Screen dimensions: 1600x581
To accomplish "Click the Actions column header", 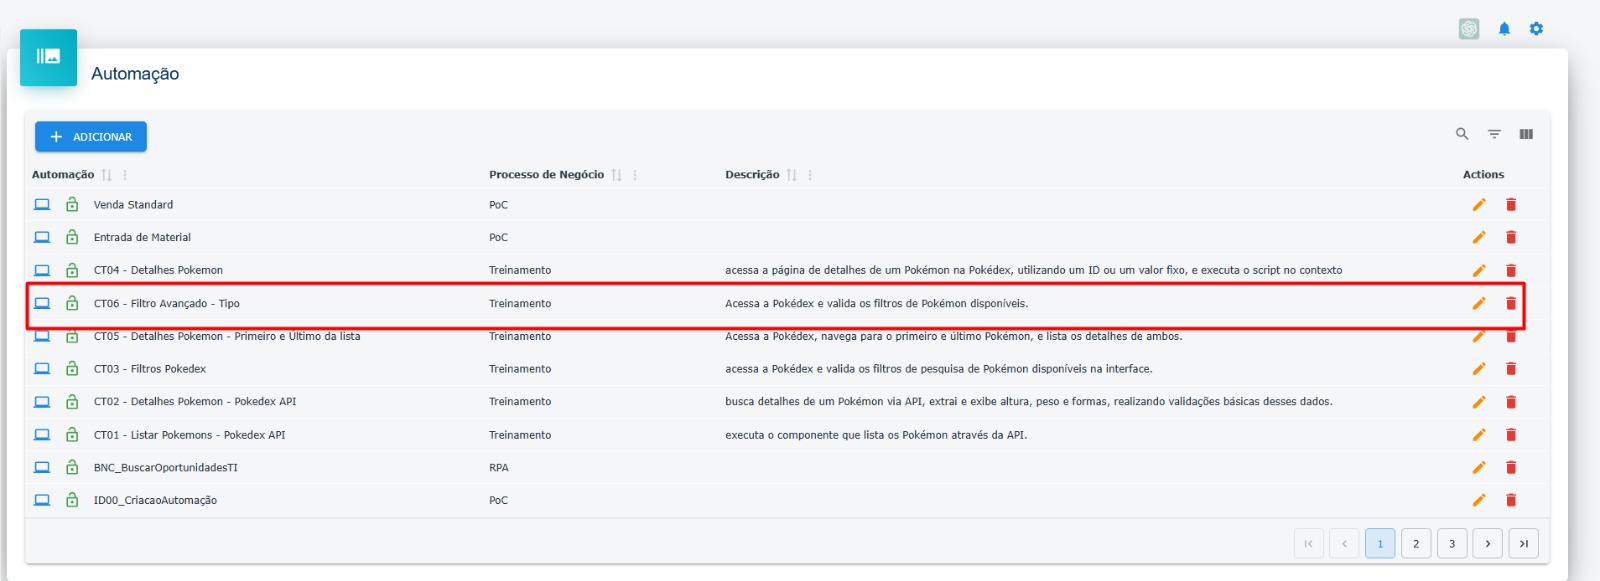I will coord(1483,175).
